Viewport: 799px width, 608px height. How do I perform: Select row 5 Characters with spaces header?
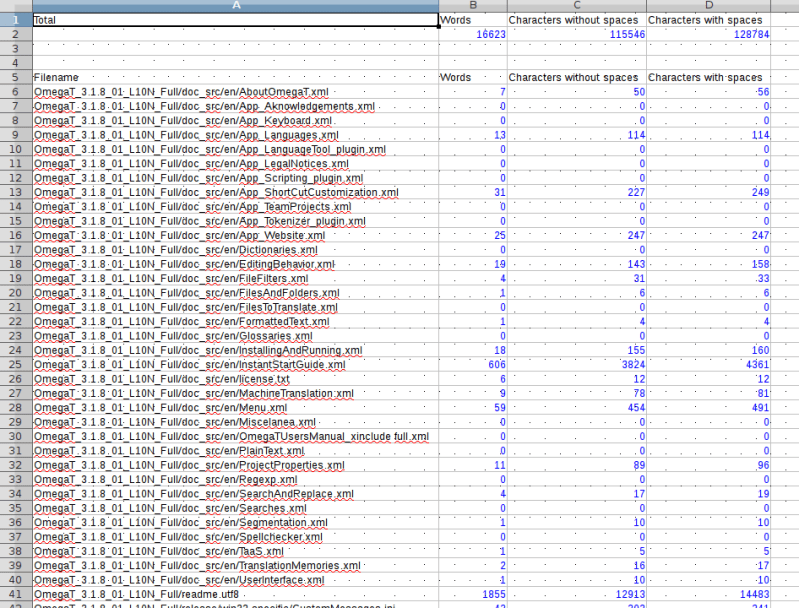(708, 77)
